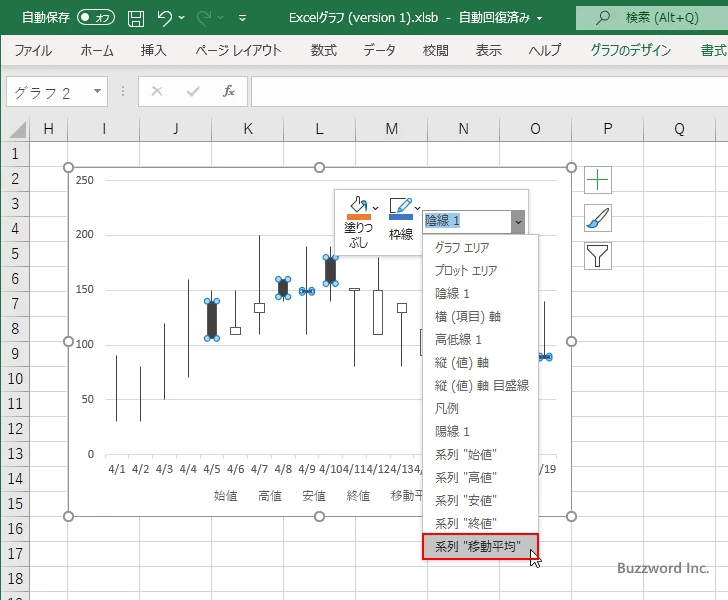The height and width of the screenshot is (600, 728).
Task: Open the file name status dropdown arrow
Action: click(x=540, y=19)
